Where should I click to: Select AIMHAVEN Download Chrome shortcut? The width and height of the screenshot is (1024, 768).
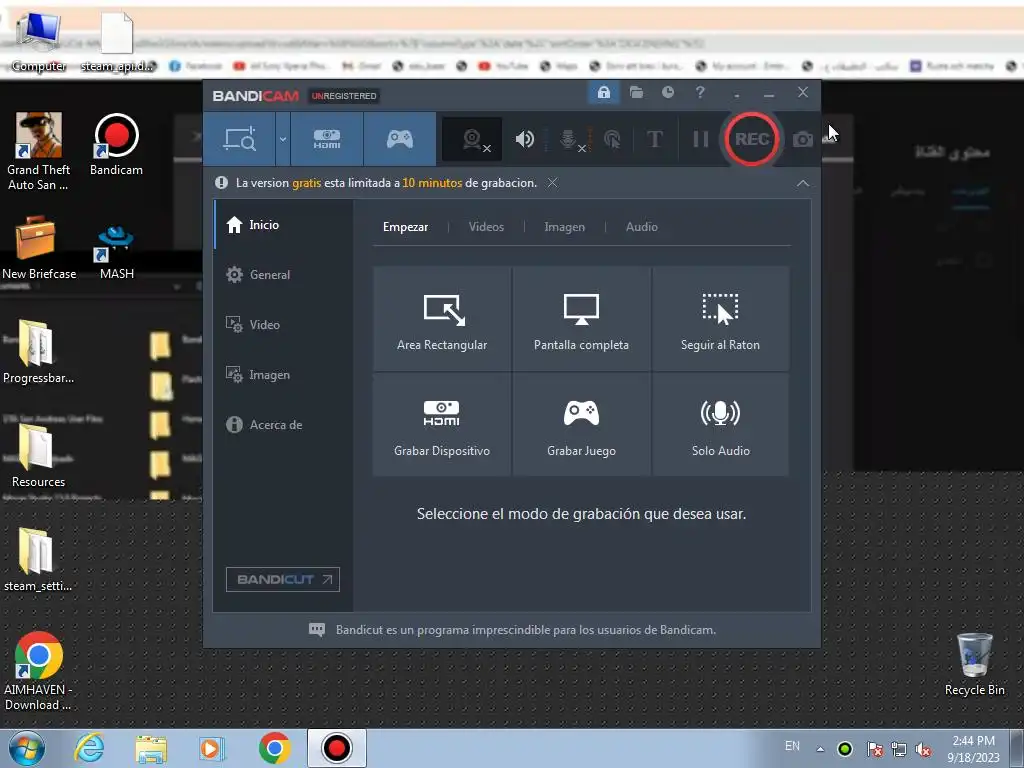point(38,671)
